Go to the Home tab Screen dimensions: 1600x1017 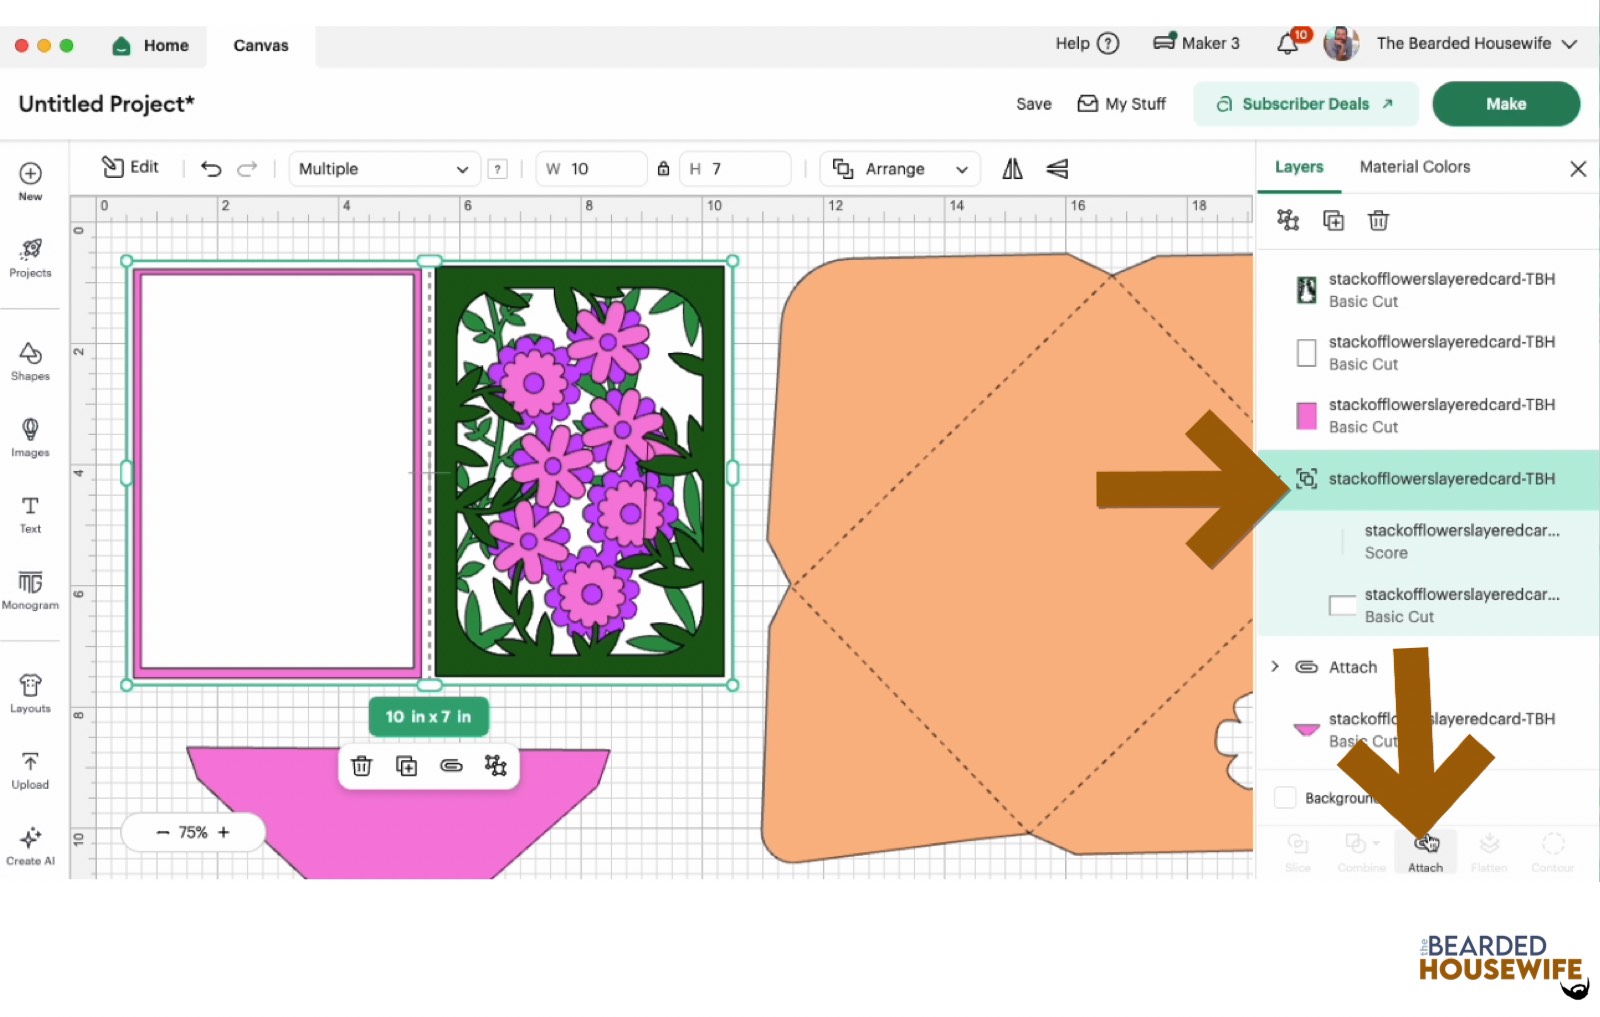151,45
